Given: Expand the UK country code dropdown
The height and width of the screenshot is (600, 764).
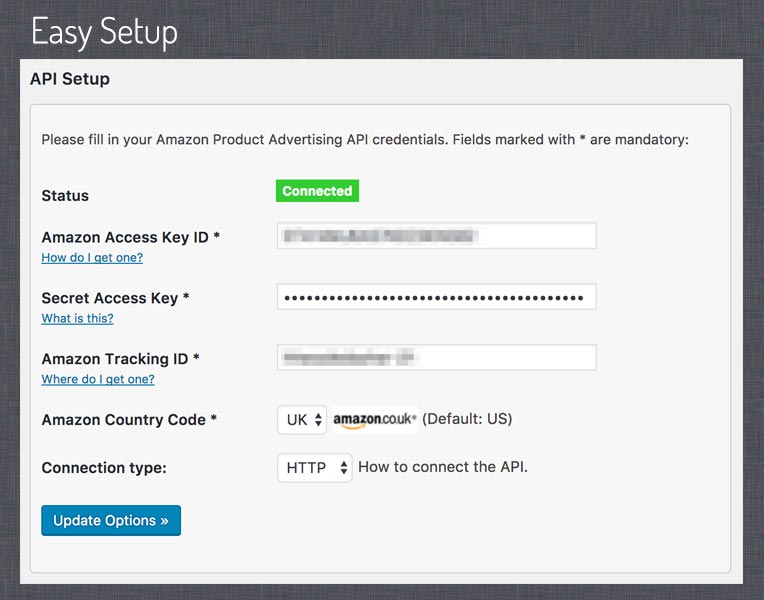Looking at the screenshot, I should click(x=302, y=420).
